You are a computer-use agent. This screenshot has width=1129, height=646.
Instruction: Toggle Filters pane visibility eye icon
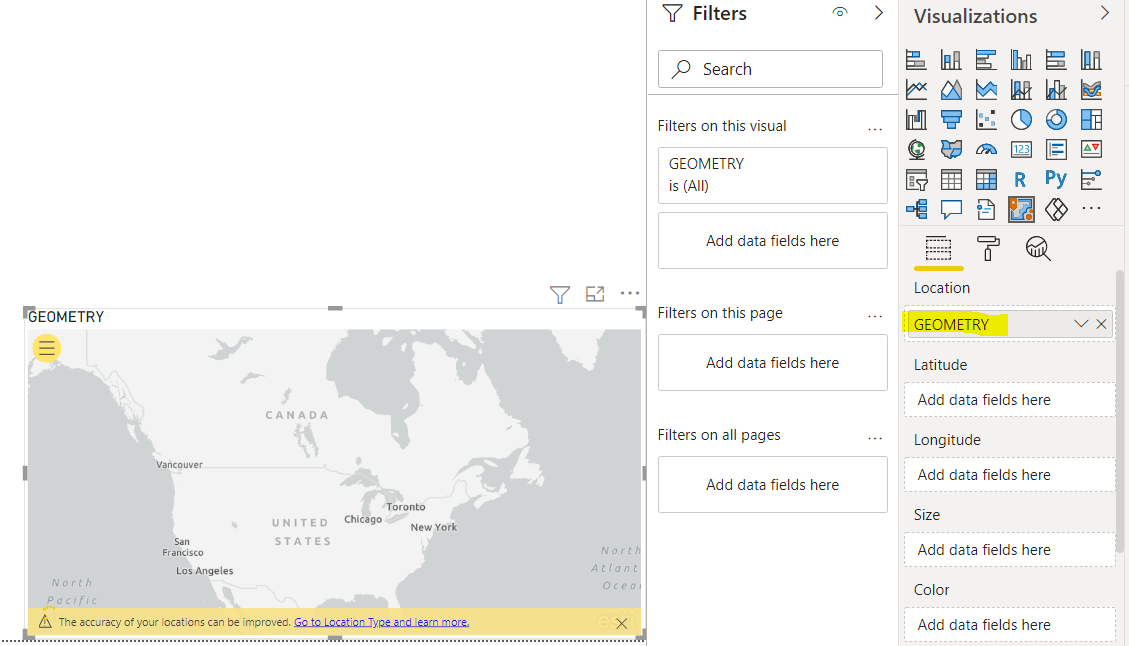point(840,13)
